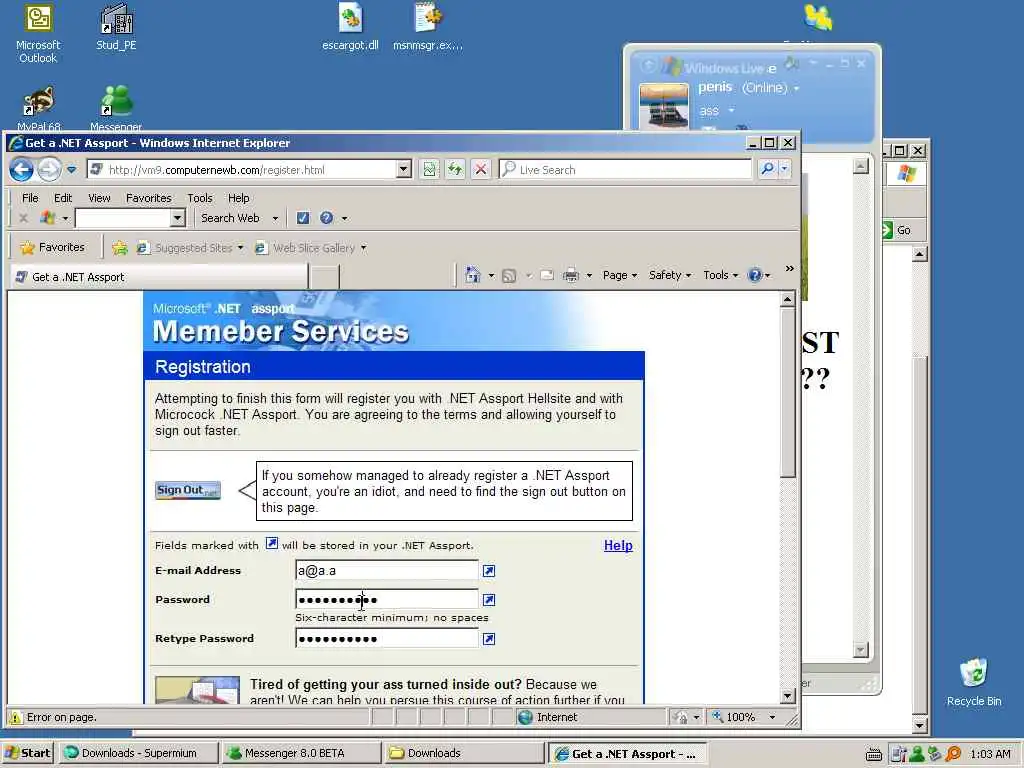Open status dropdown in Windows Live Messenger window

click(796, 88)
